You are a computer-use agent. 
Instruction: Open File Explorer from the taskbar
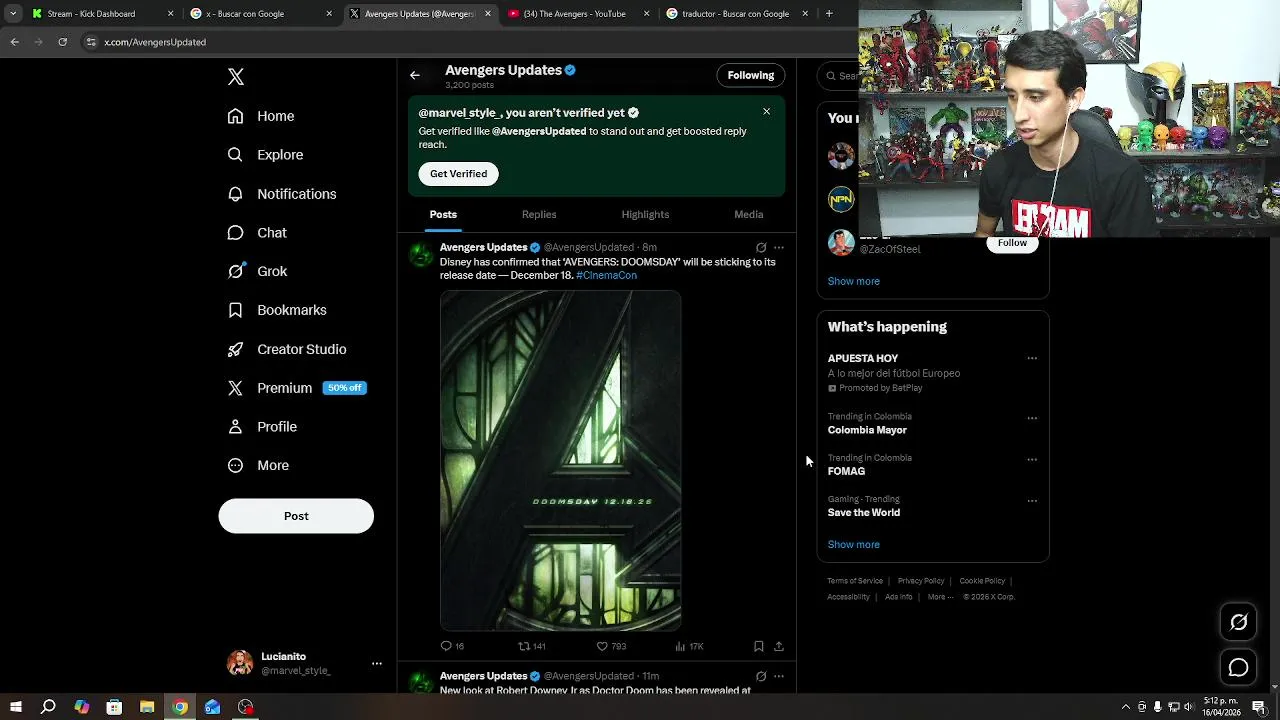[147, 707]
